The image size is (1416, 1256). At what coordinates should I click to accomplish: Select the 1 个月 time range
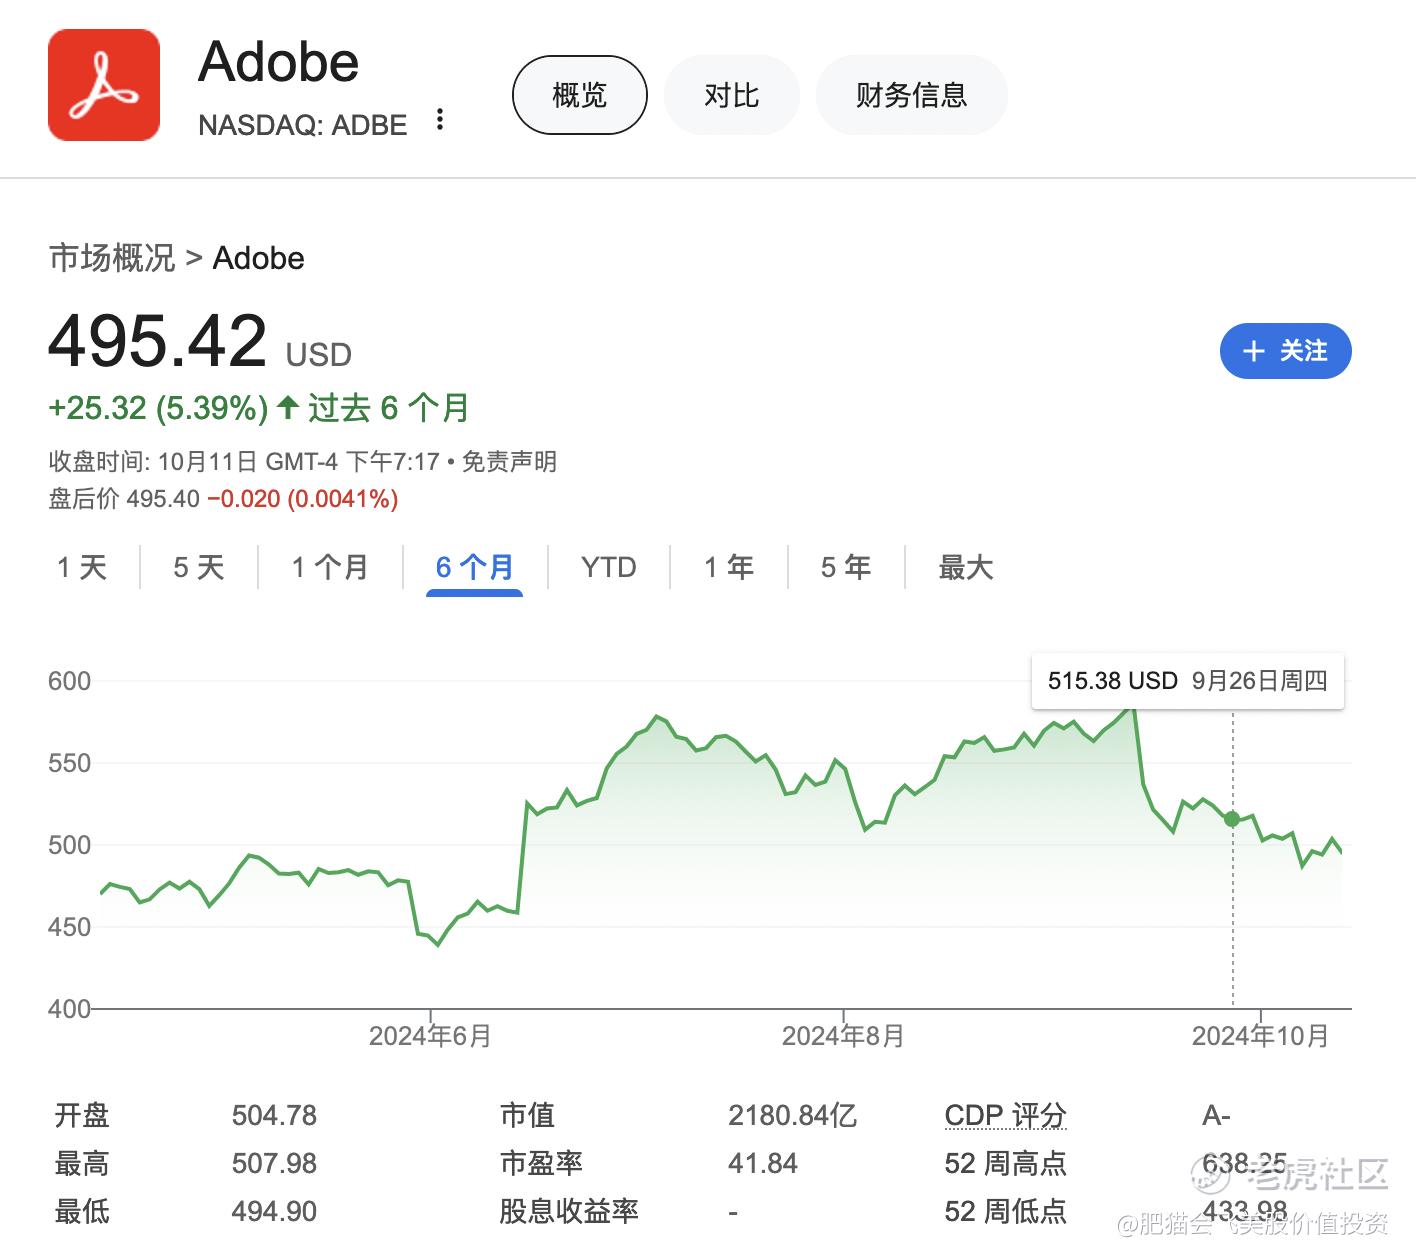point(330,567)
